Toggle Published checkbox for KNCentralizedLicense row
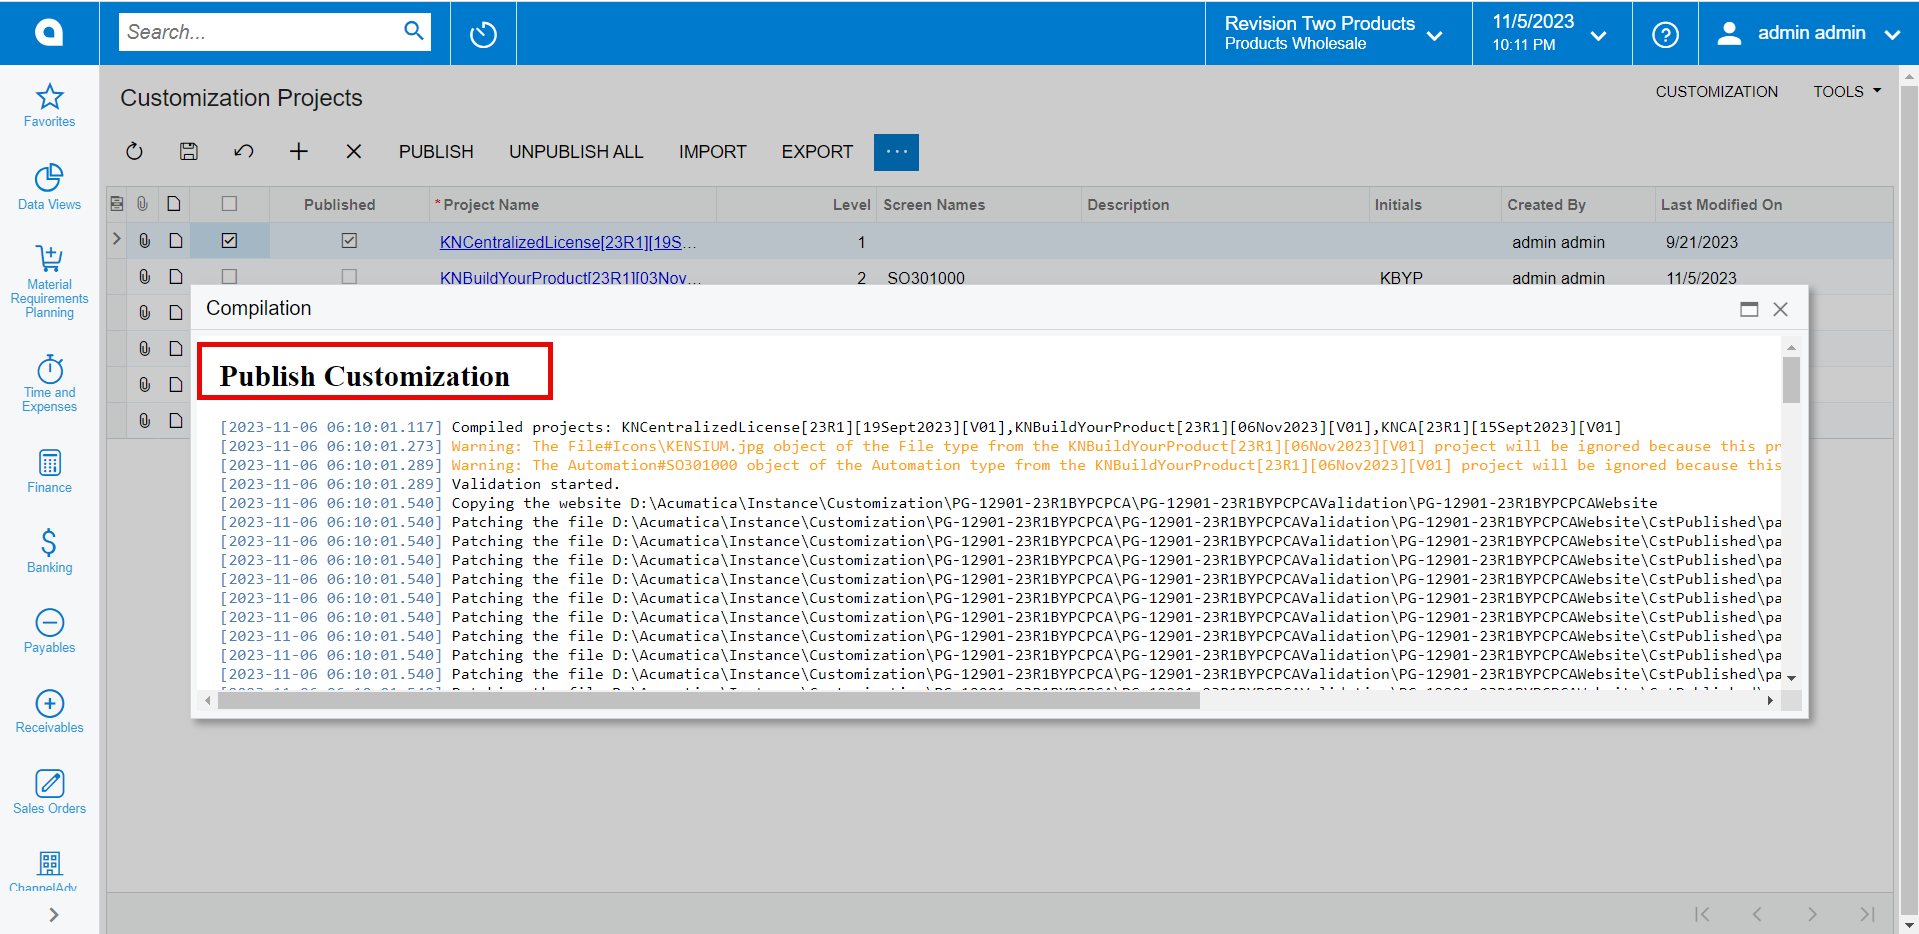 coord(349,241)
